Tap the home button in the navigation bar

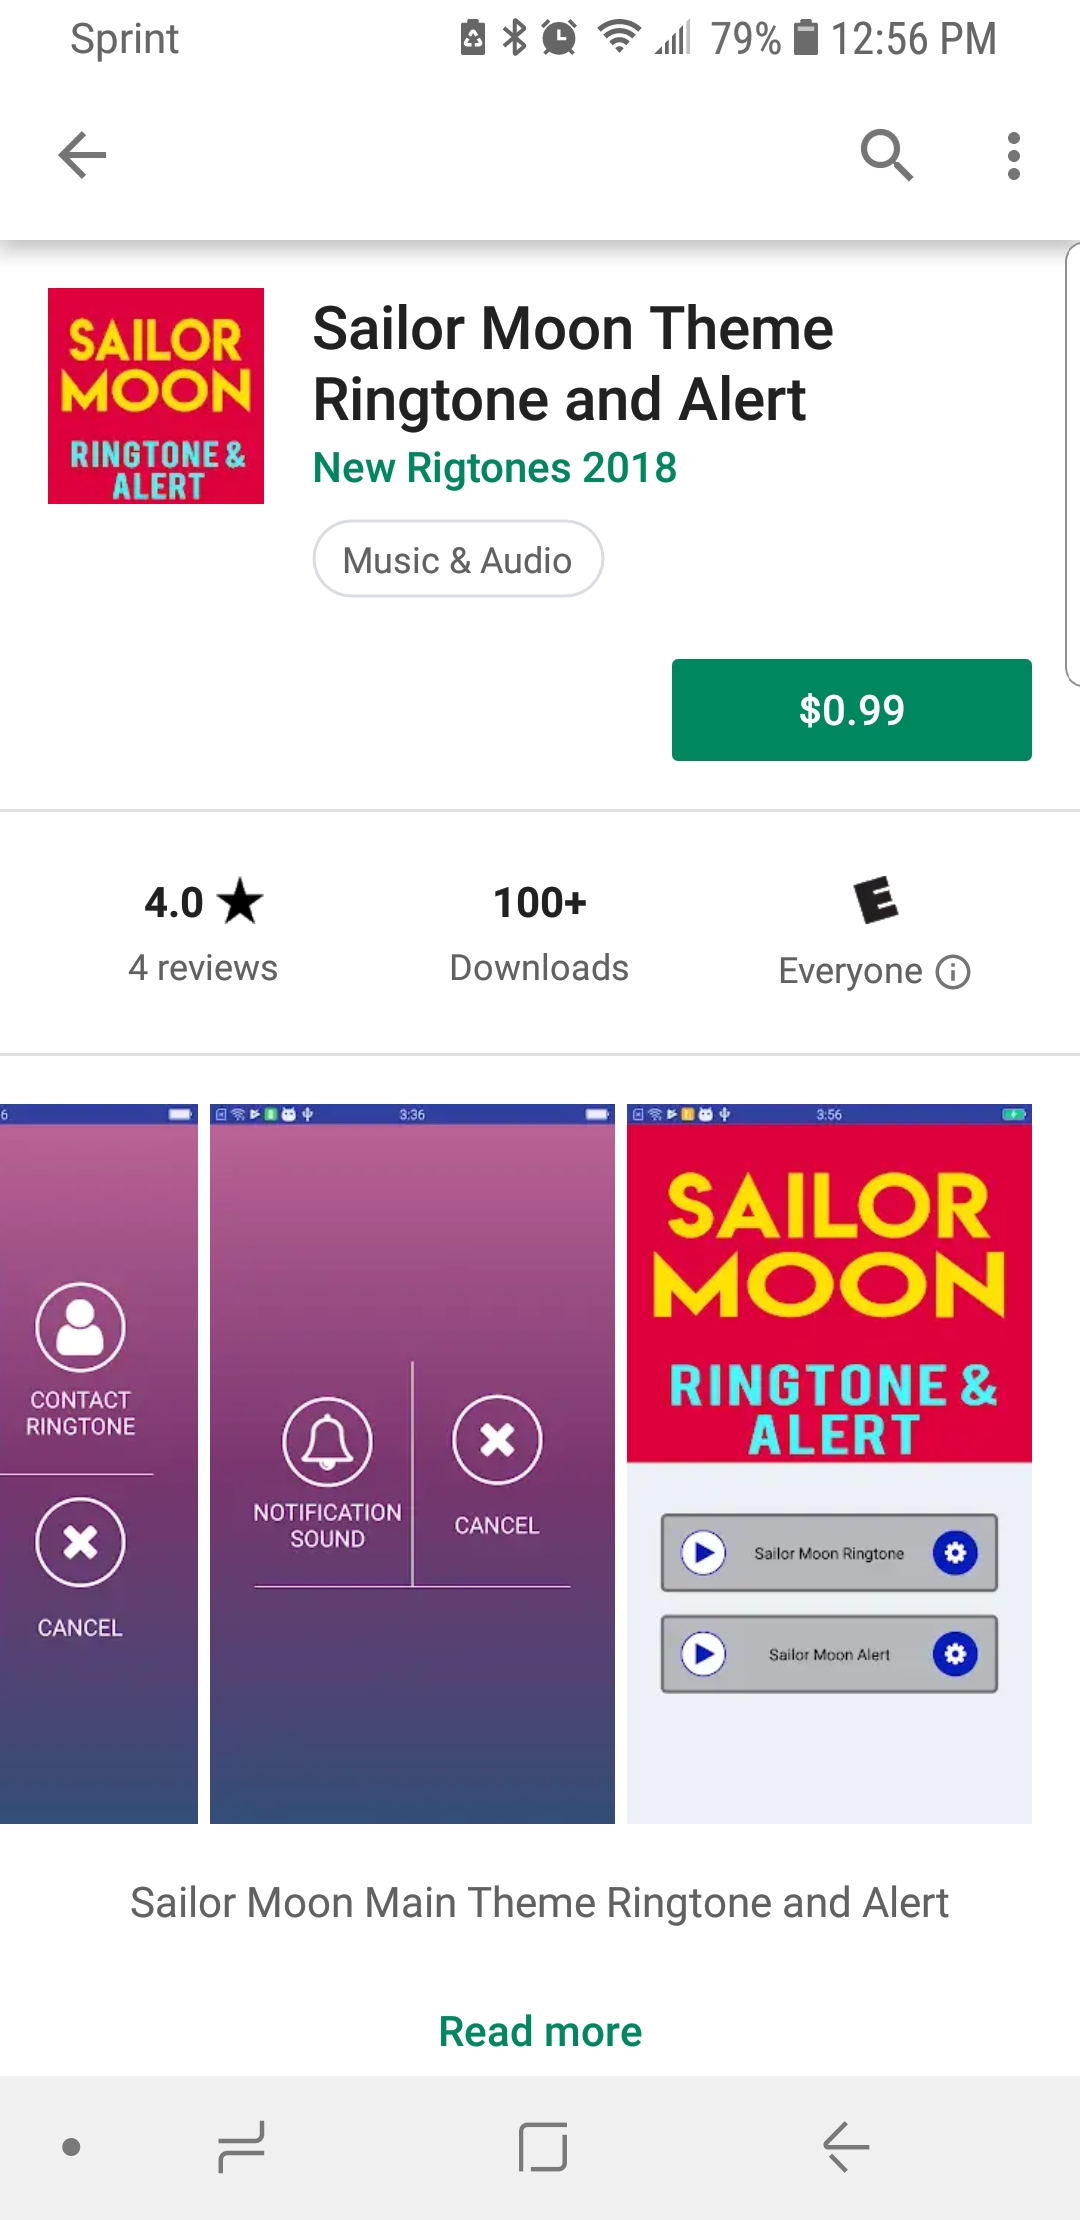(x=543, y=2147)
